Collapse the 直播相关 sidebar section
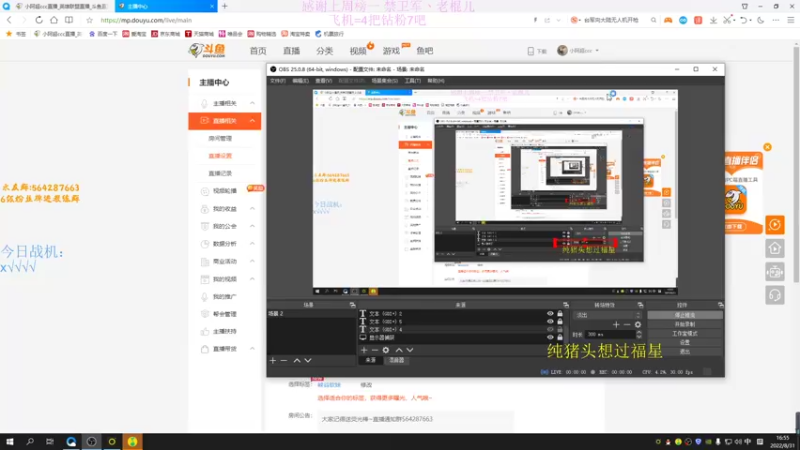 [x=252, y=121]
